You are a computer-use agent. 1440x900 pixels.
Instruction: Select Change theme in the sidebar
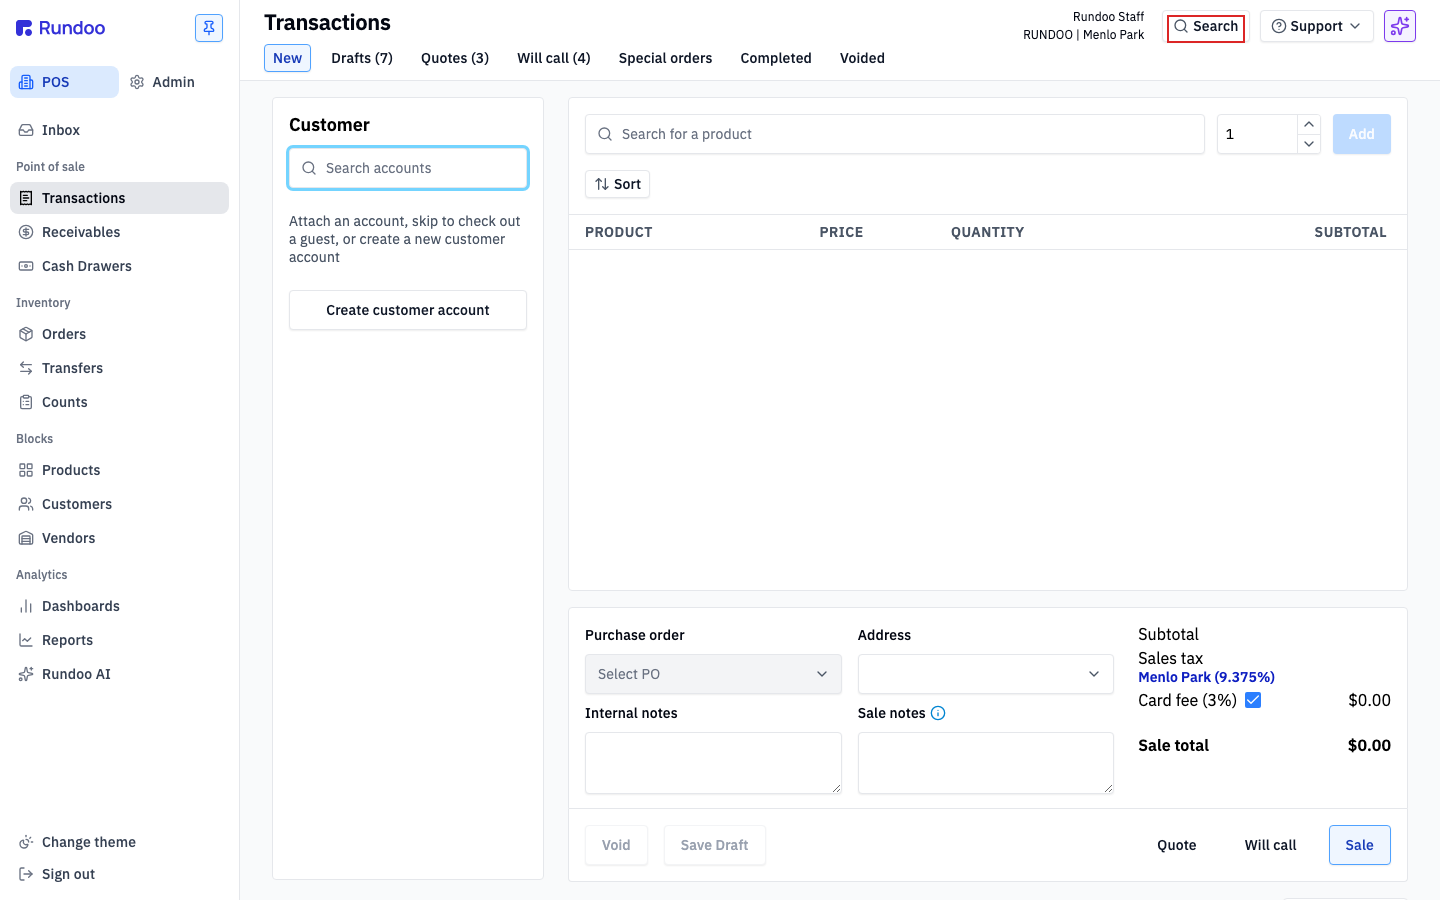pyautogui.click(x=120, y=842)
